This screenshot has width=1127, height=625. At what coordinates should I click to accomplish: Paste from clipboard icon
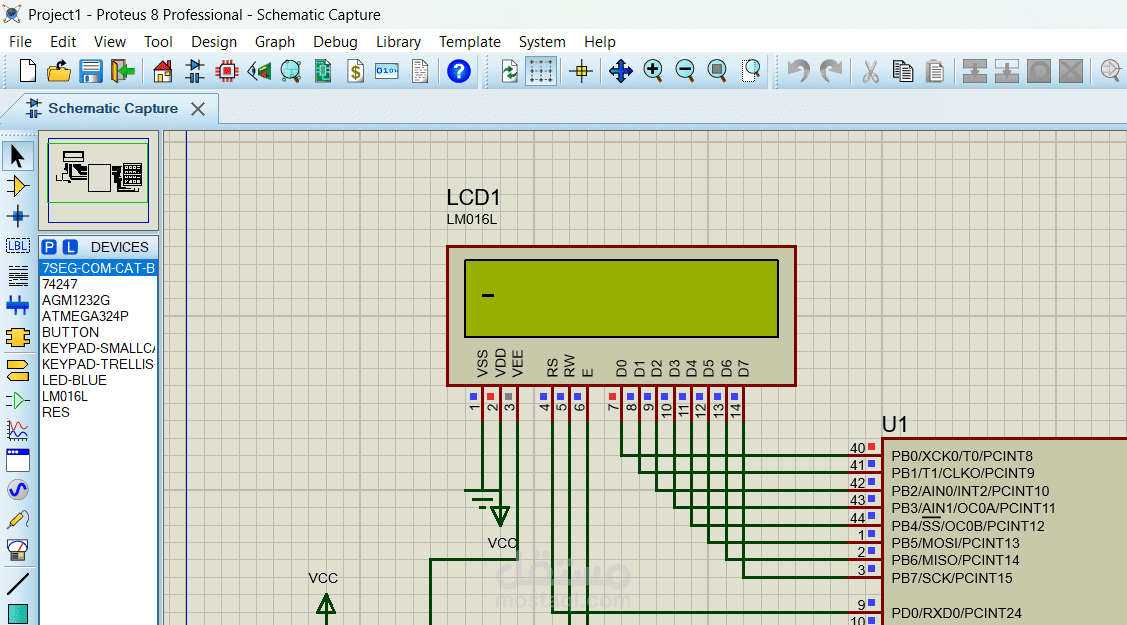tap(935, 71)
